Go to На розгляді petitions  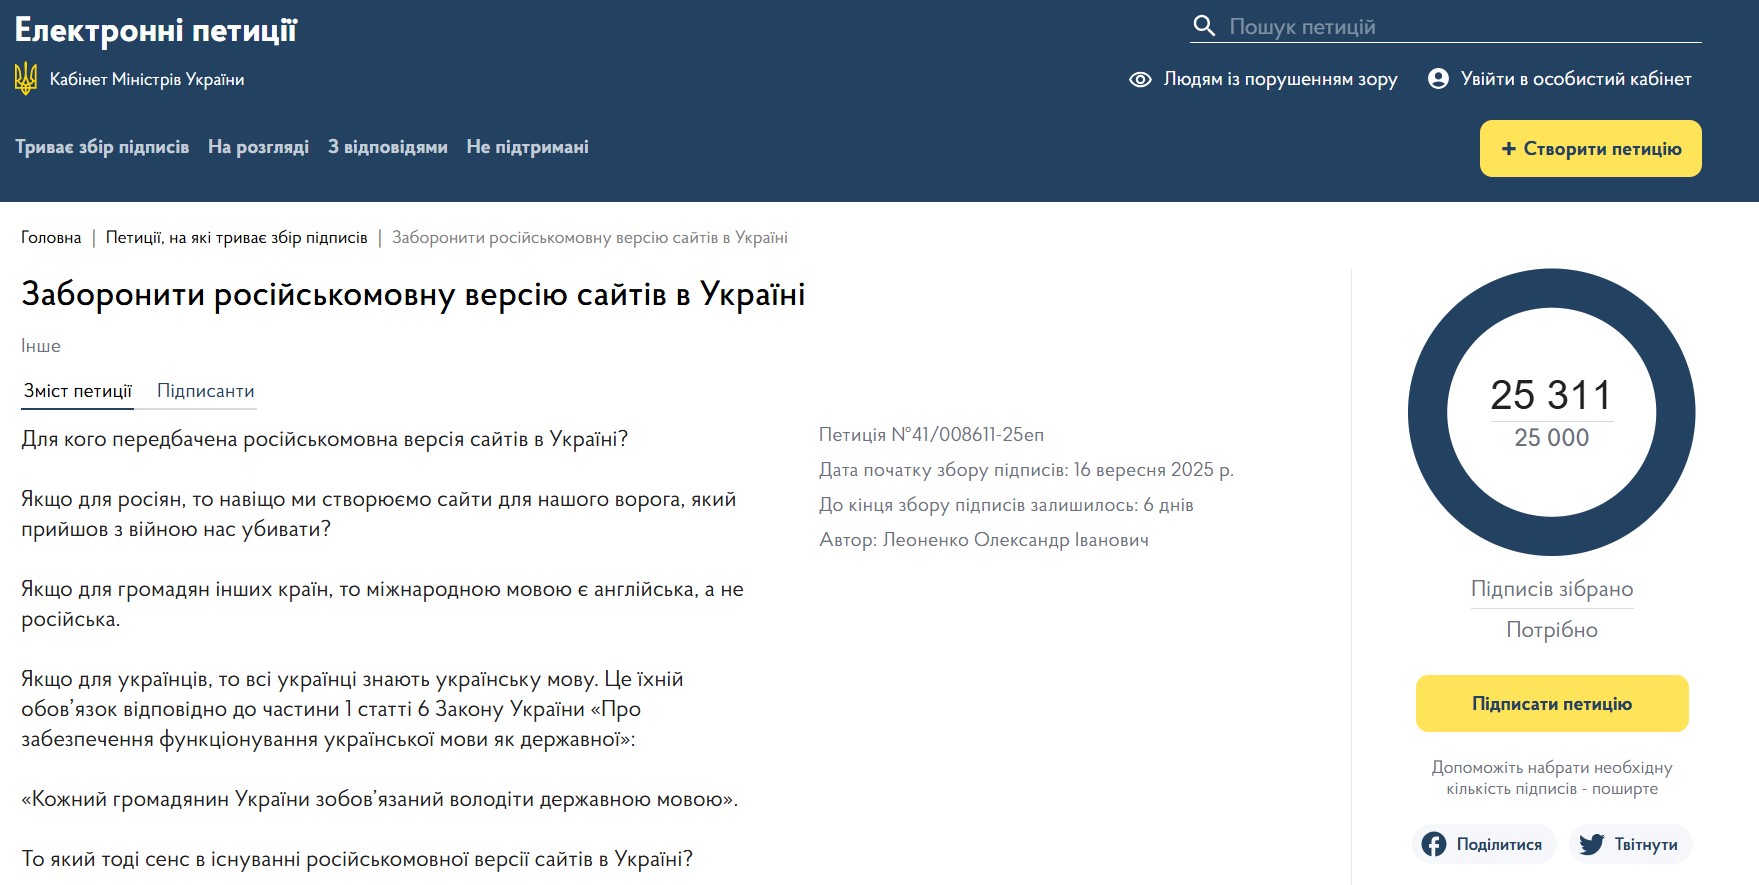[x=258, y=147]
